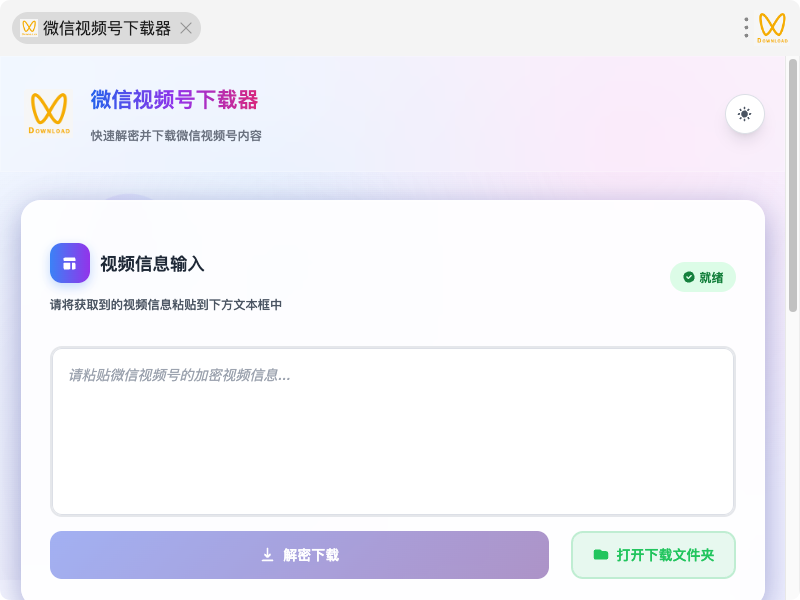Toggle the sun theme switch button
Viewport: 800px width, 600px height.
[744, 114]
